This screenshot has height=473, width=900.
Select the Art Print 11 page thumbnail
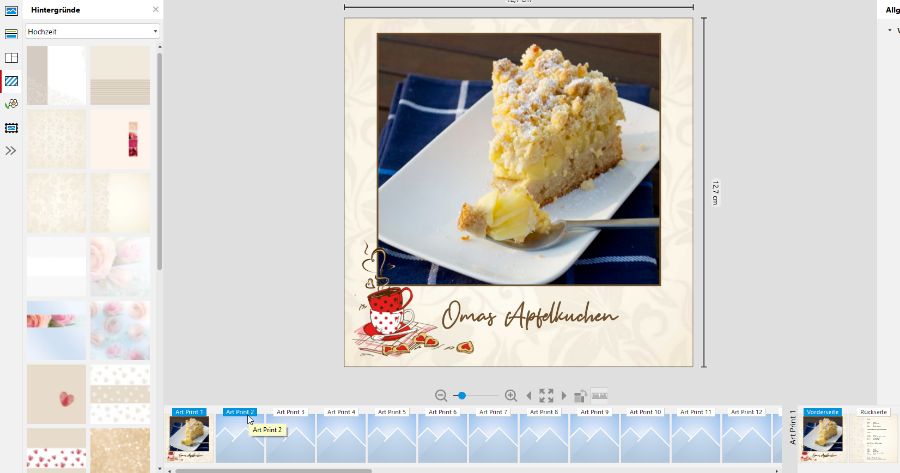click(696, 439)
